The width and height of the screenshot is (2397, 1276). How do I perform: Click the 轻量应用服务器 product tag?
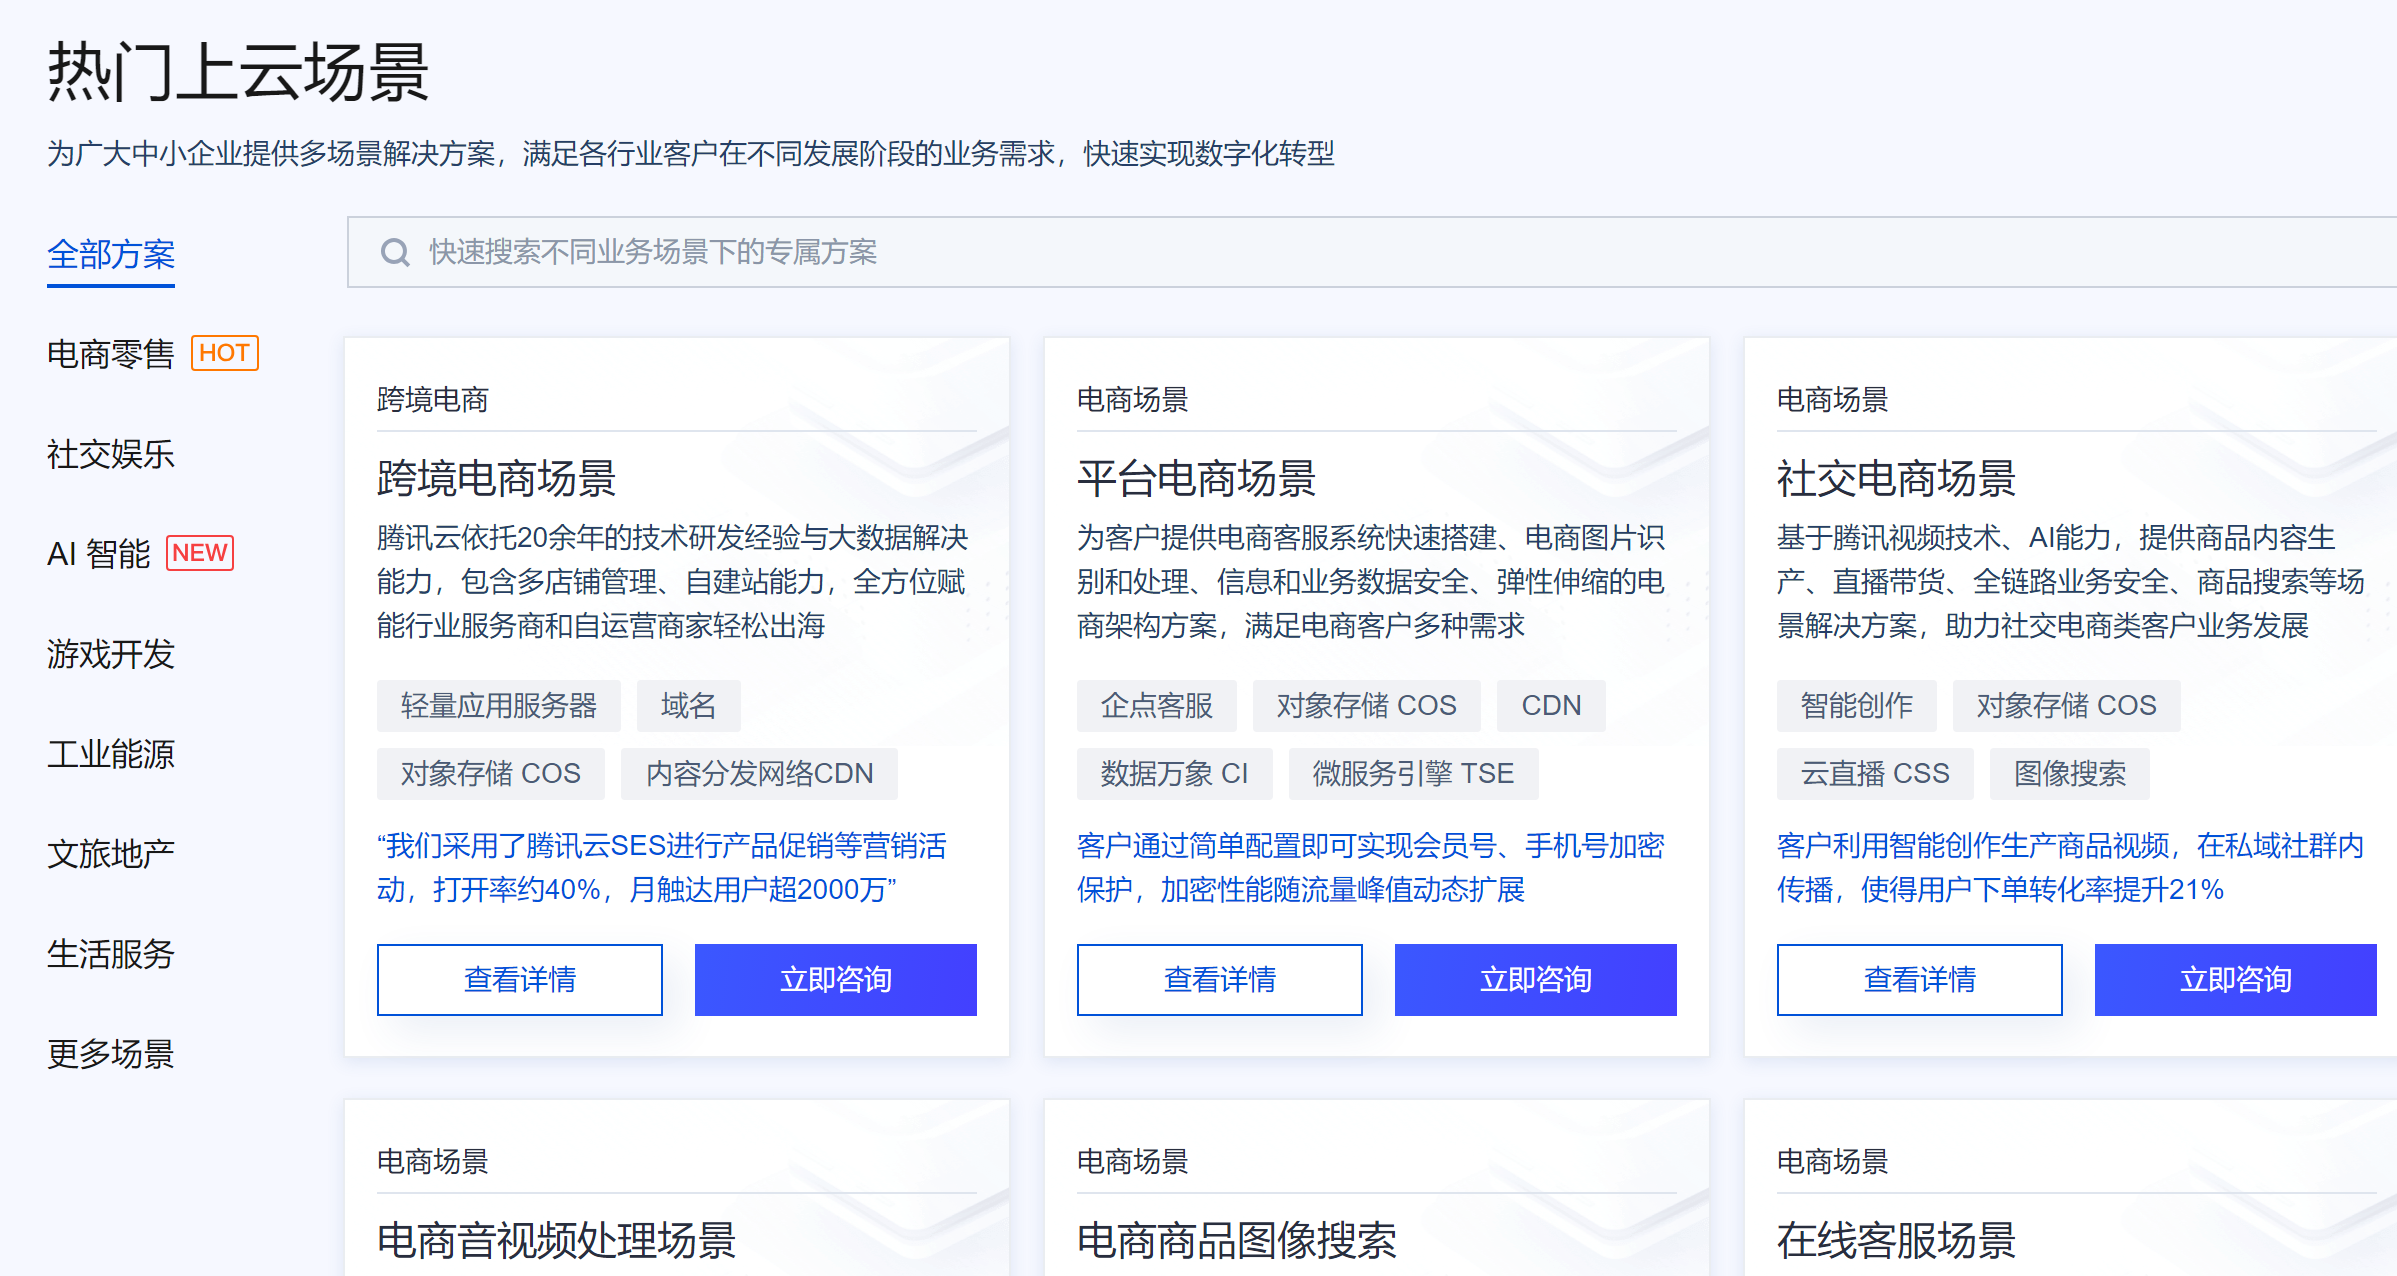(x=498, y=706)
